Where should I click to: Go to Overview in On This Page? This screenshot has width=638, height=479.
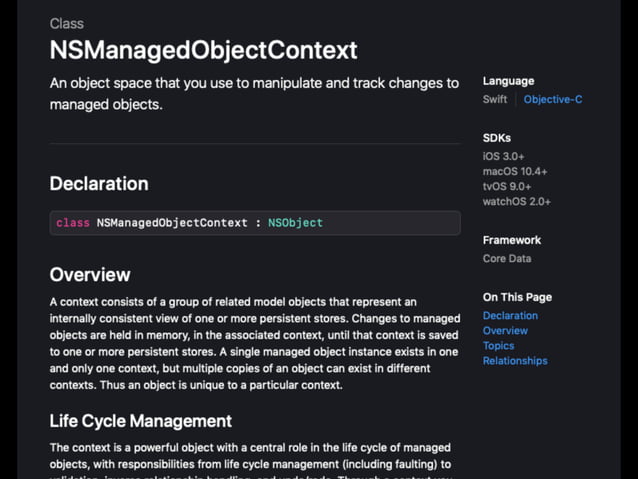pos(505,331)
